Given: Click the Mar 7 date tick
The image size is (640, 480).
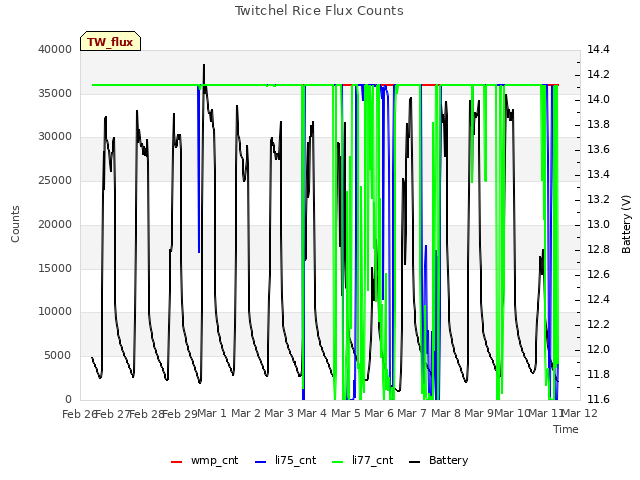Looking at the screenshot, I should (412, 414).
